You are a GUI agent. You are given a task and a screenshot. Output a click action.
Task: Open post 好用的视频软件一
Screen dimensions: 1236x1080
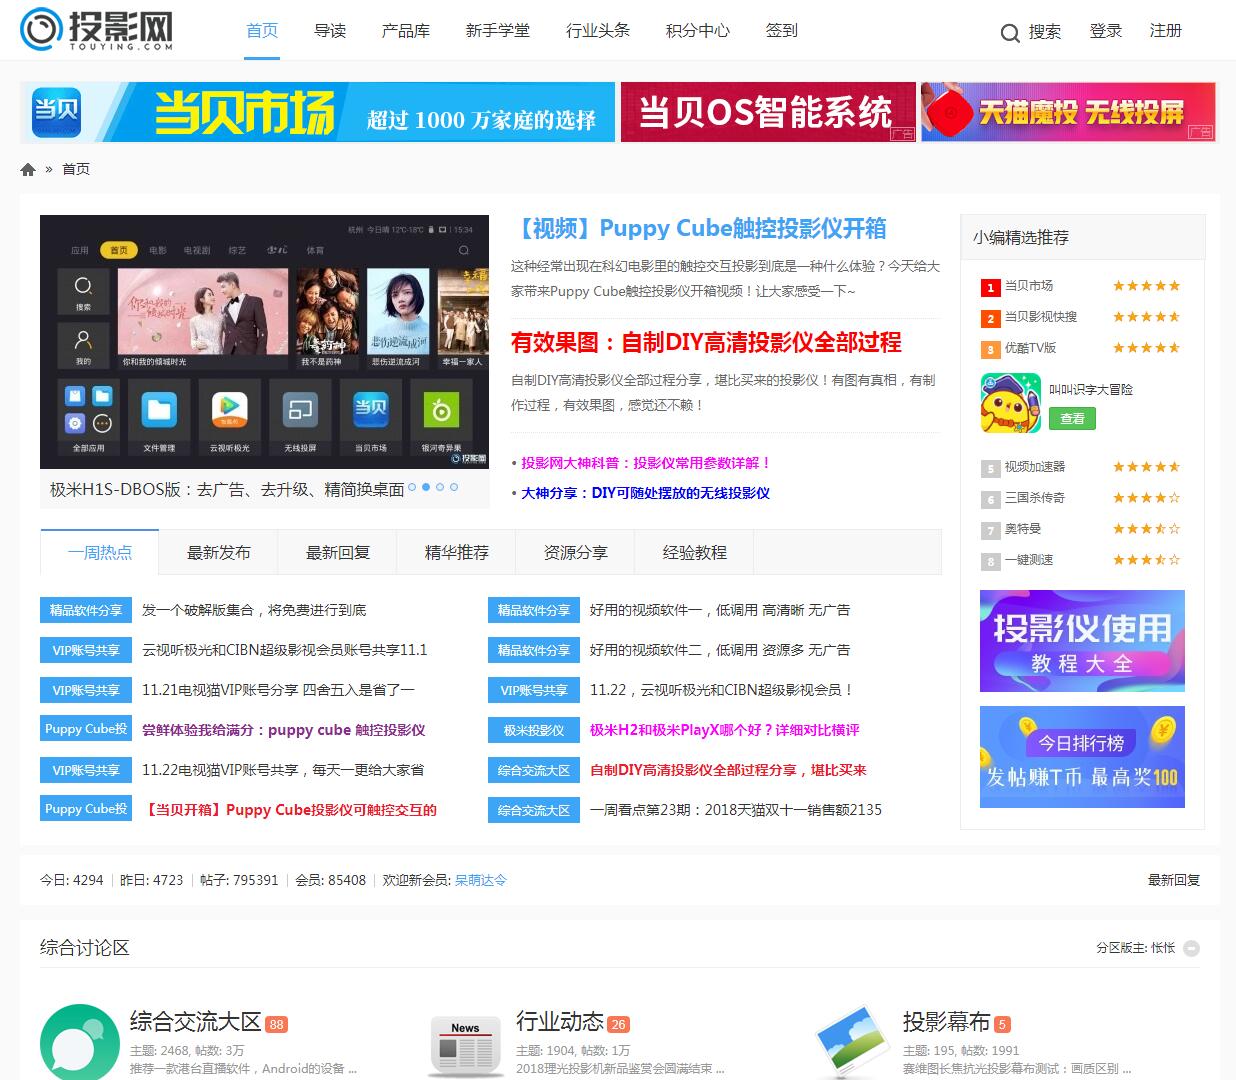pyautogui.click(x=720, y=610)
